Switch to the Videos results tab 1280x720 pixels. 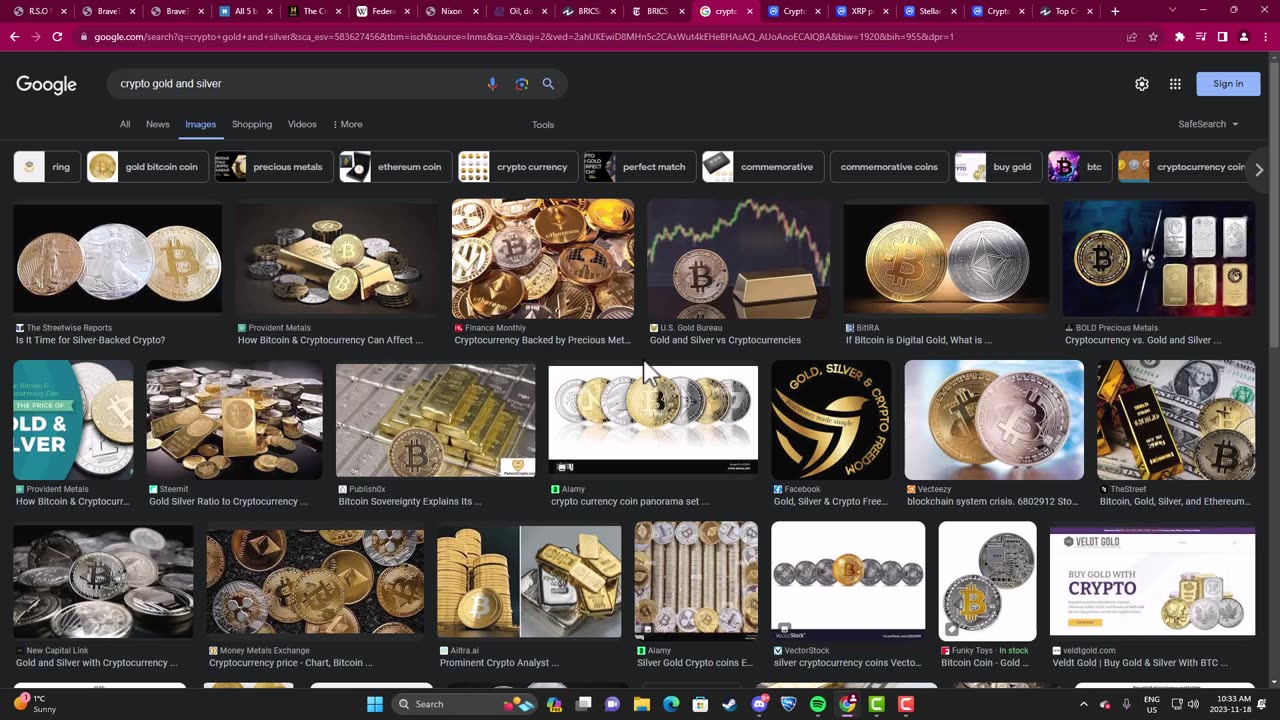tap(302, 124)
